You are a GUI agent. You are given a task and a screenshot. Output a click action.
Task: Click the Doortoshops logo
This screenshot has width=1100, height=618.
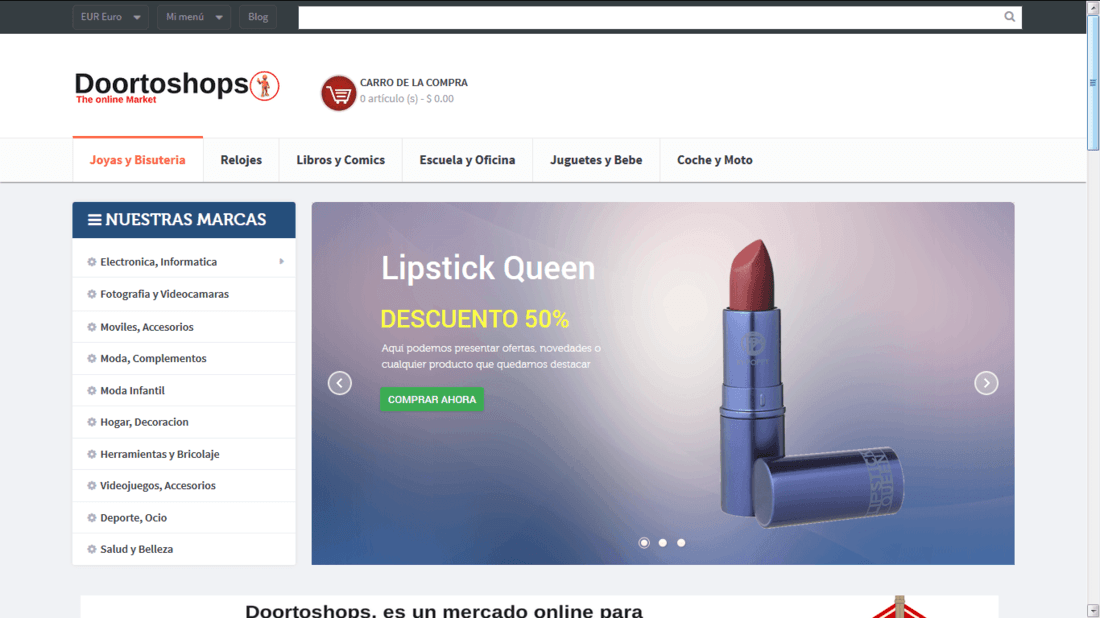(177, 87)
